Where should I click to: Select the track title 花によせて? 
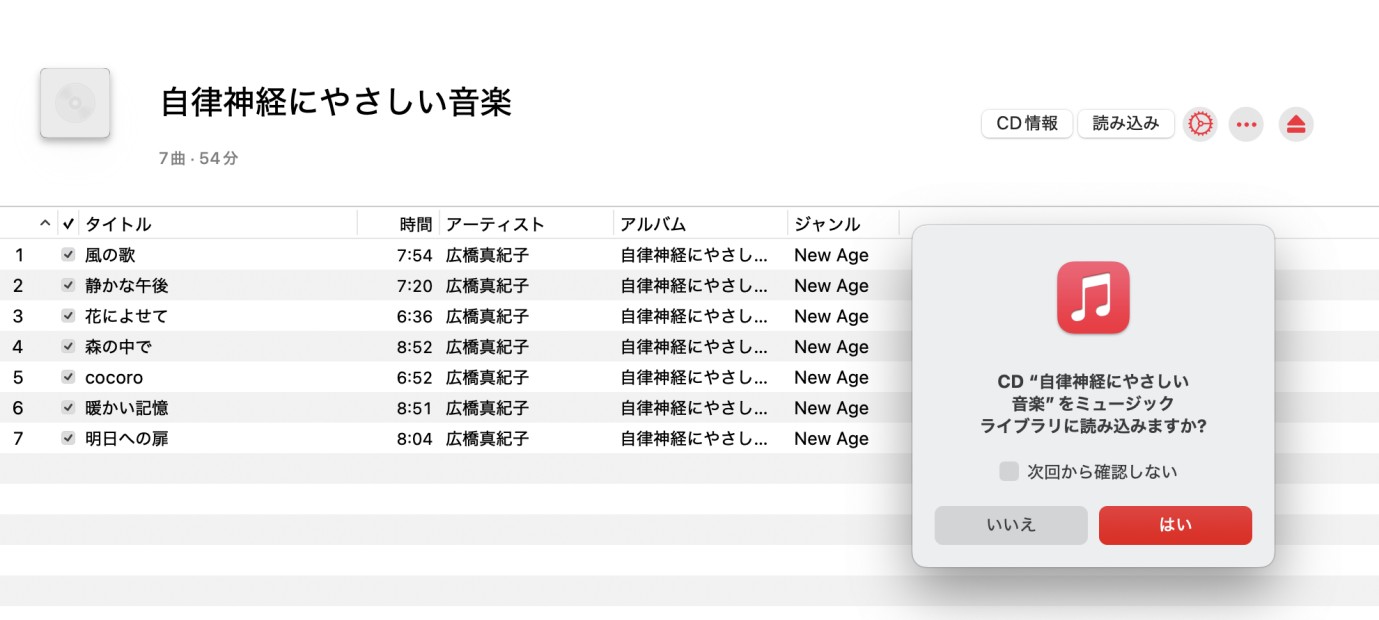point(127,316)
